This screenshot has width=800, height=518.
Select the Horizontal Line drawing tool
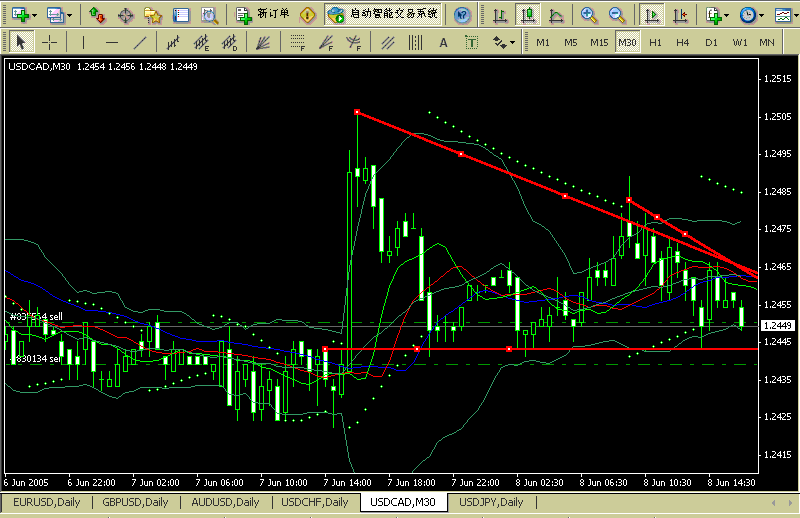(x=112, y=42)
